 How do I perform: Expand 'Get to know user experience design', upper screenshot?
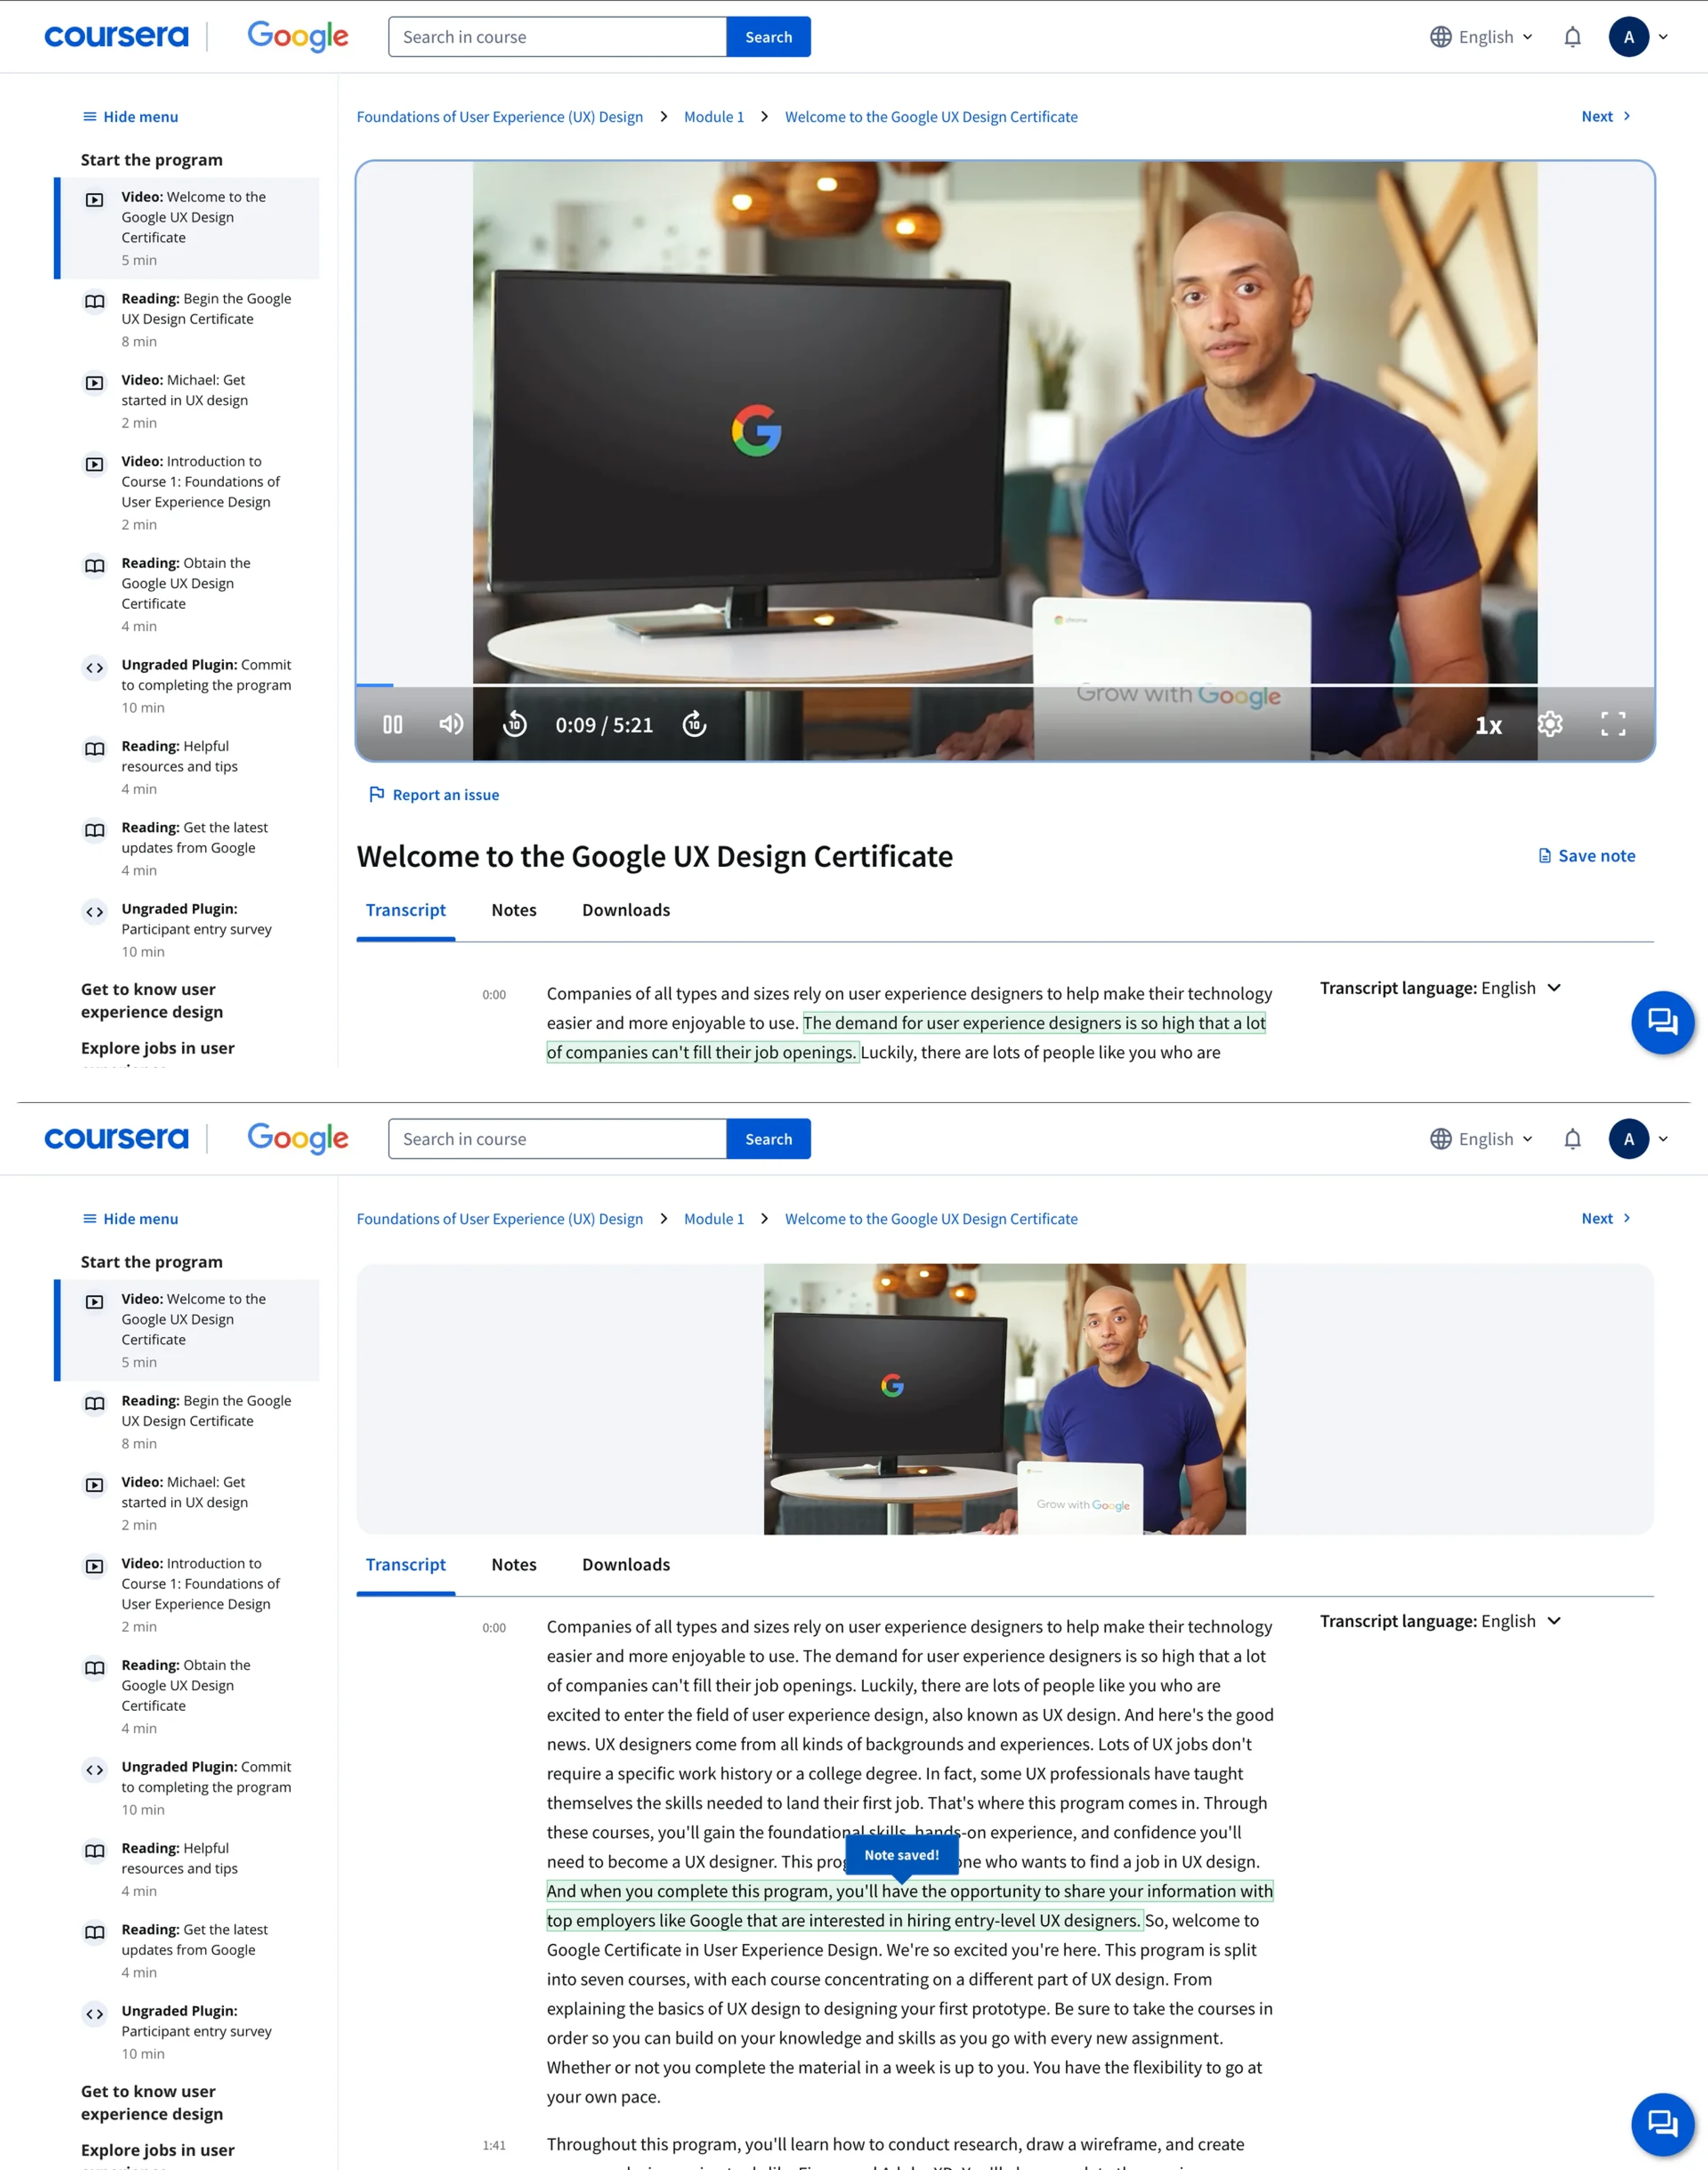tap(152, 1001)
